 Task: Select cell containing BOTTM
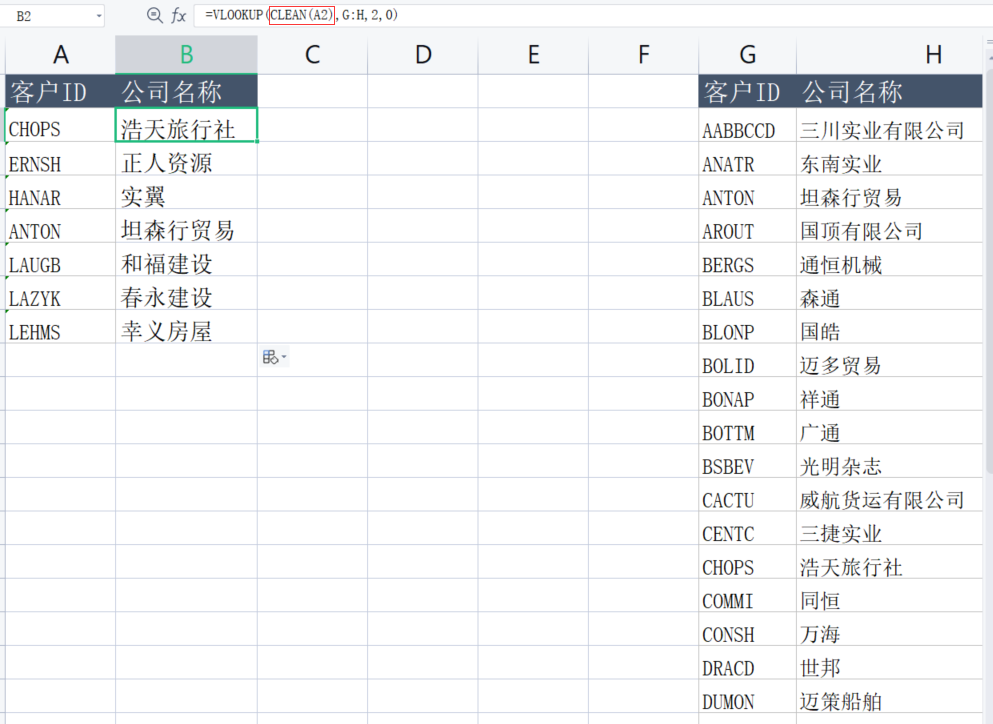pos(747,427)
